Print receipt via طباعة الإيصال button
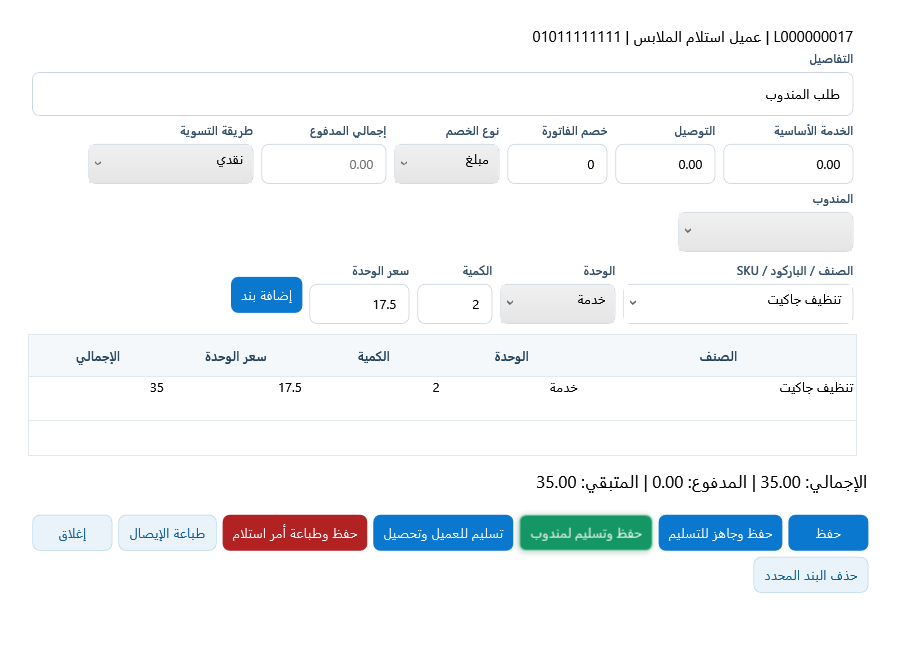The image size is (900, 652). click(167, 533)
